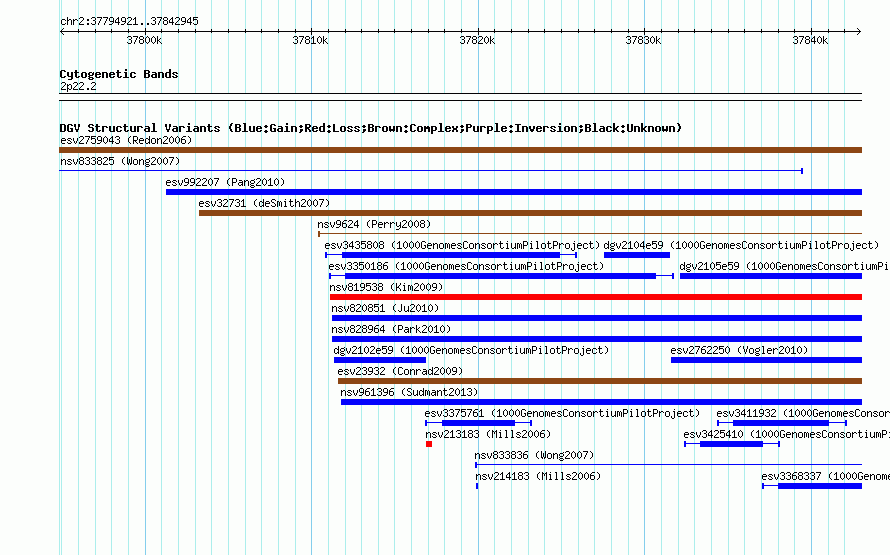Select the blue esv3425410 bar
Viewport: 890px width, 555px height.
[x=732, y=444]
